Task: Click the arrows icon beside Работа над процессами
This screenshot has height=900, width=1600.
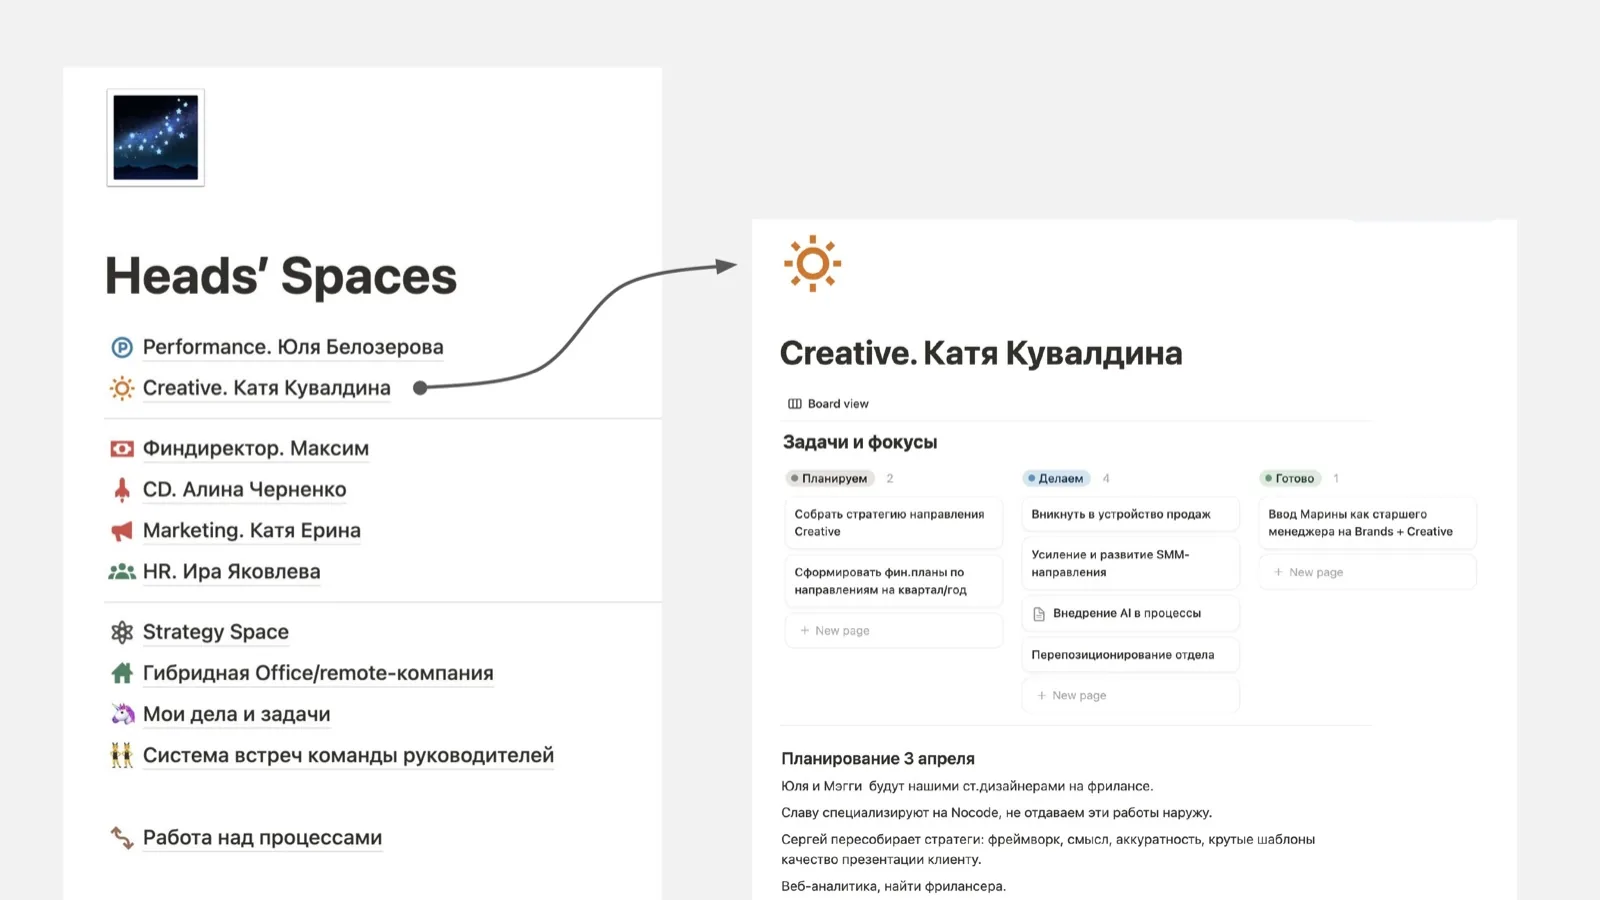Action: (122, 838)
